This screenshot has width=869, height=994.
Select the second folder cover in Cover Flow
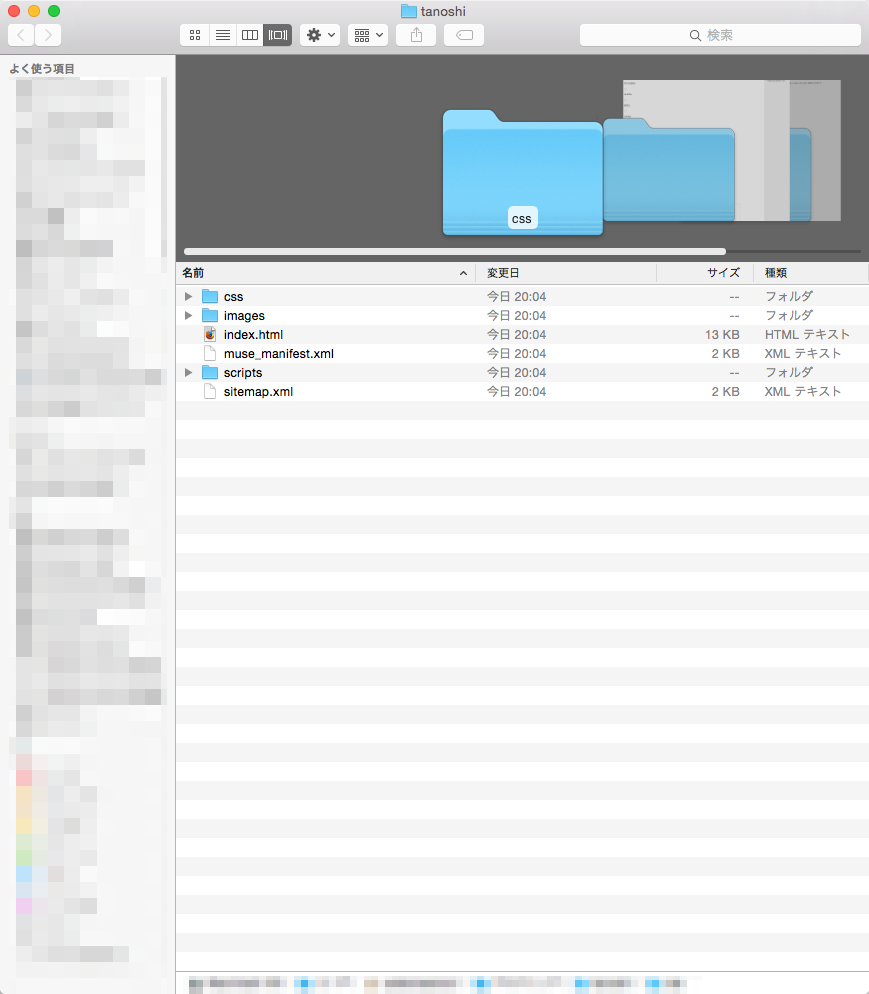(669, 170)
